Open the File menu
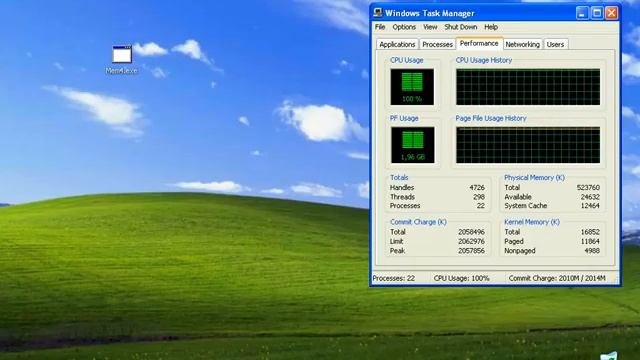The width and height of the screenshot is (640, 360). pos(380,27)
